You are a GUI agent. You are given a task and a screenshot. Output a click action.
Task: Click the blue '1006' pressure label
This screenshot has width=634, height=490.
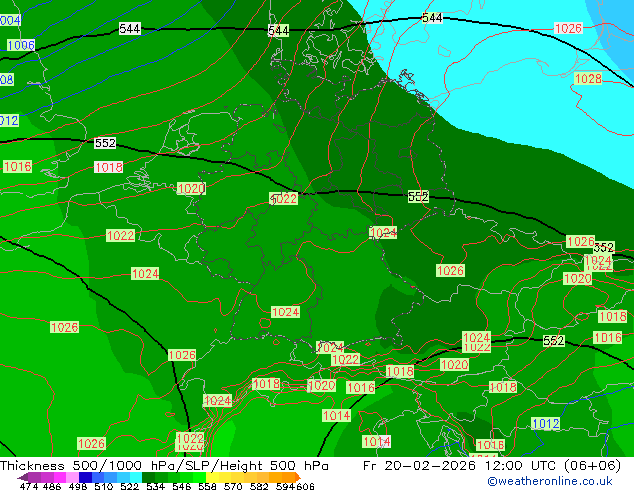coord(21,45)
